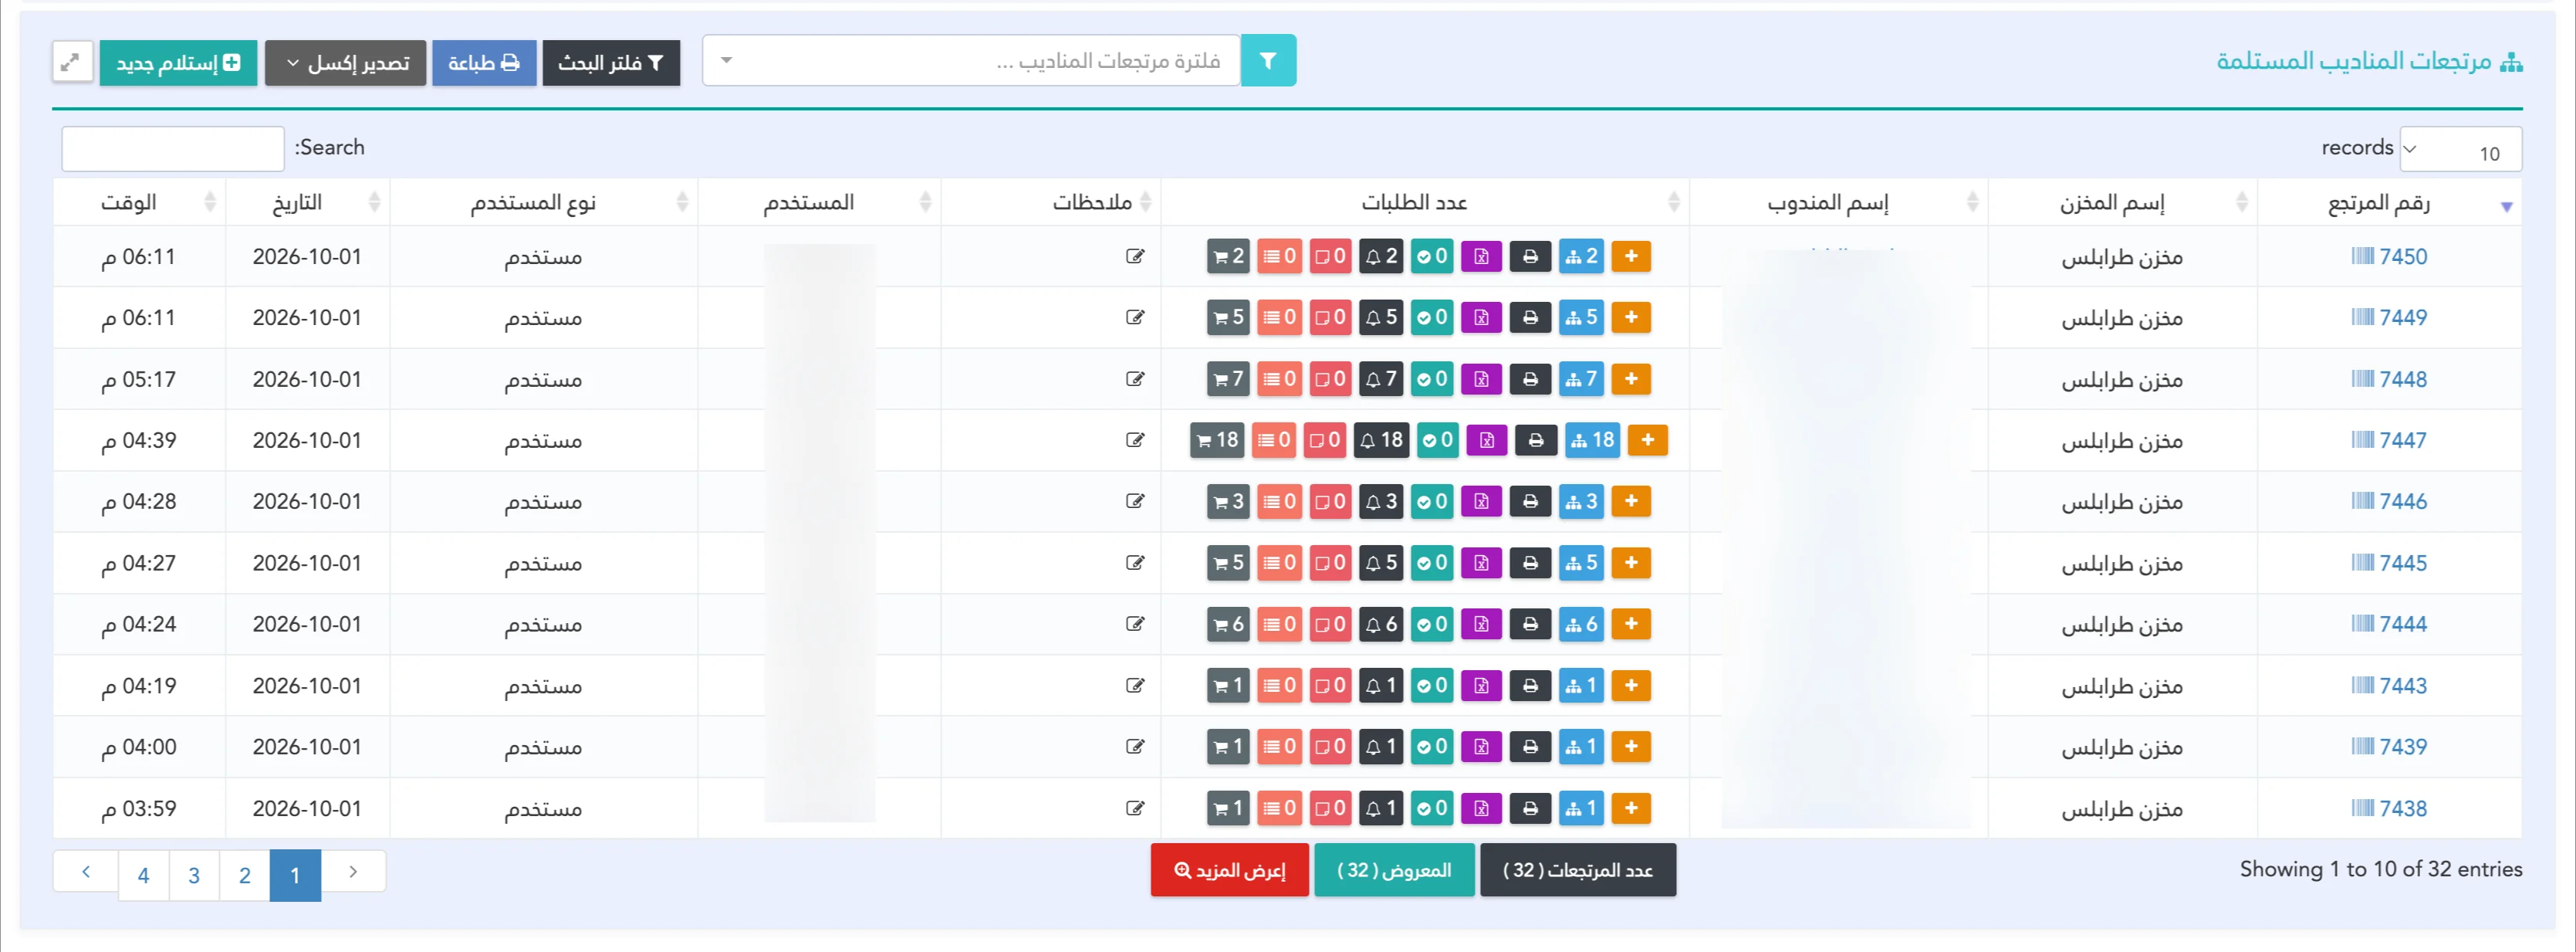2576x952 pixels.
Task: Go to page 2 of results
Action: [x=245, y=876]
